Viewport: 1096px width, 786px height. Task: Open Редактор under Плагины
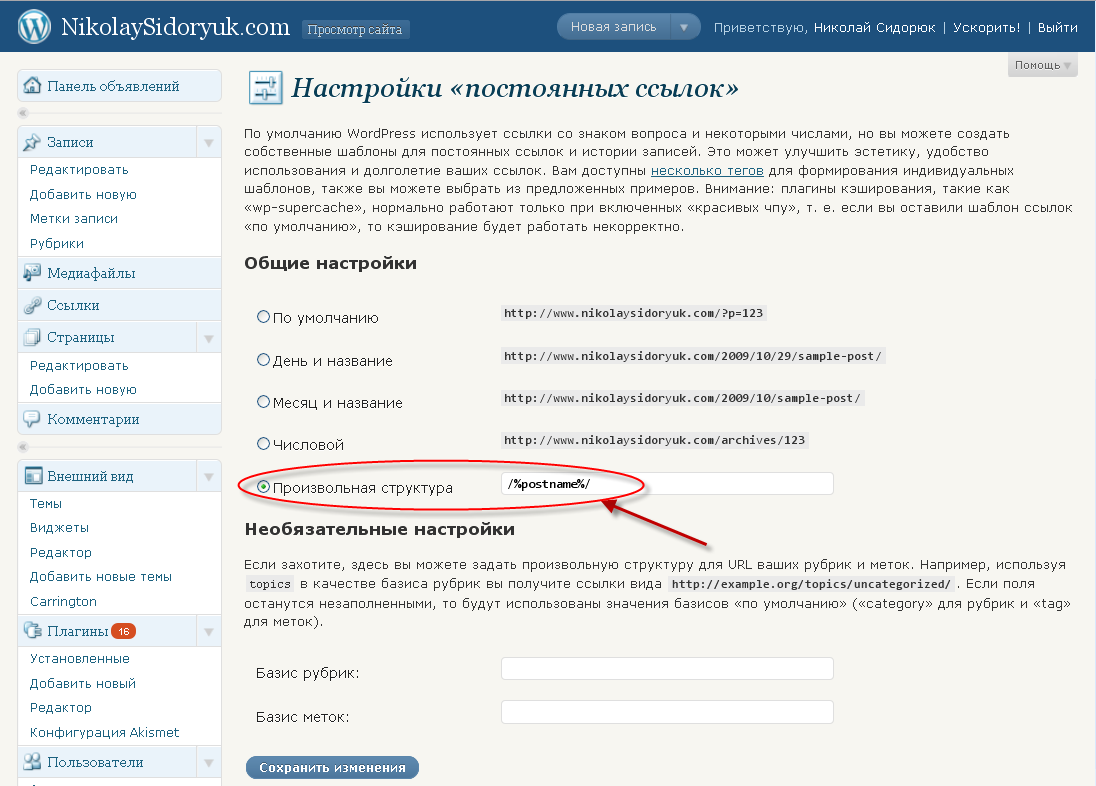(x=60, y=708)
